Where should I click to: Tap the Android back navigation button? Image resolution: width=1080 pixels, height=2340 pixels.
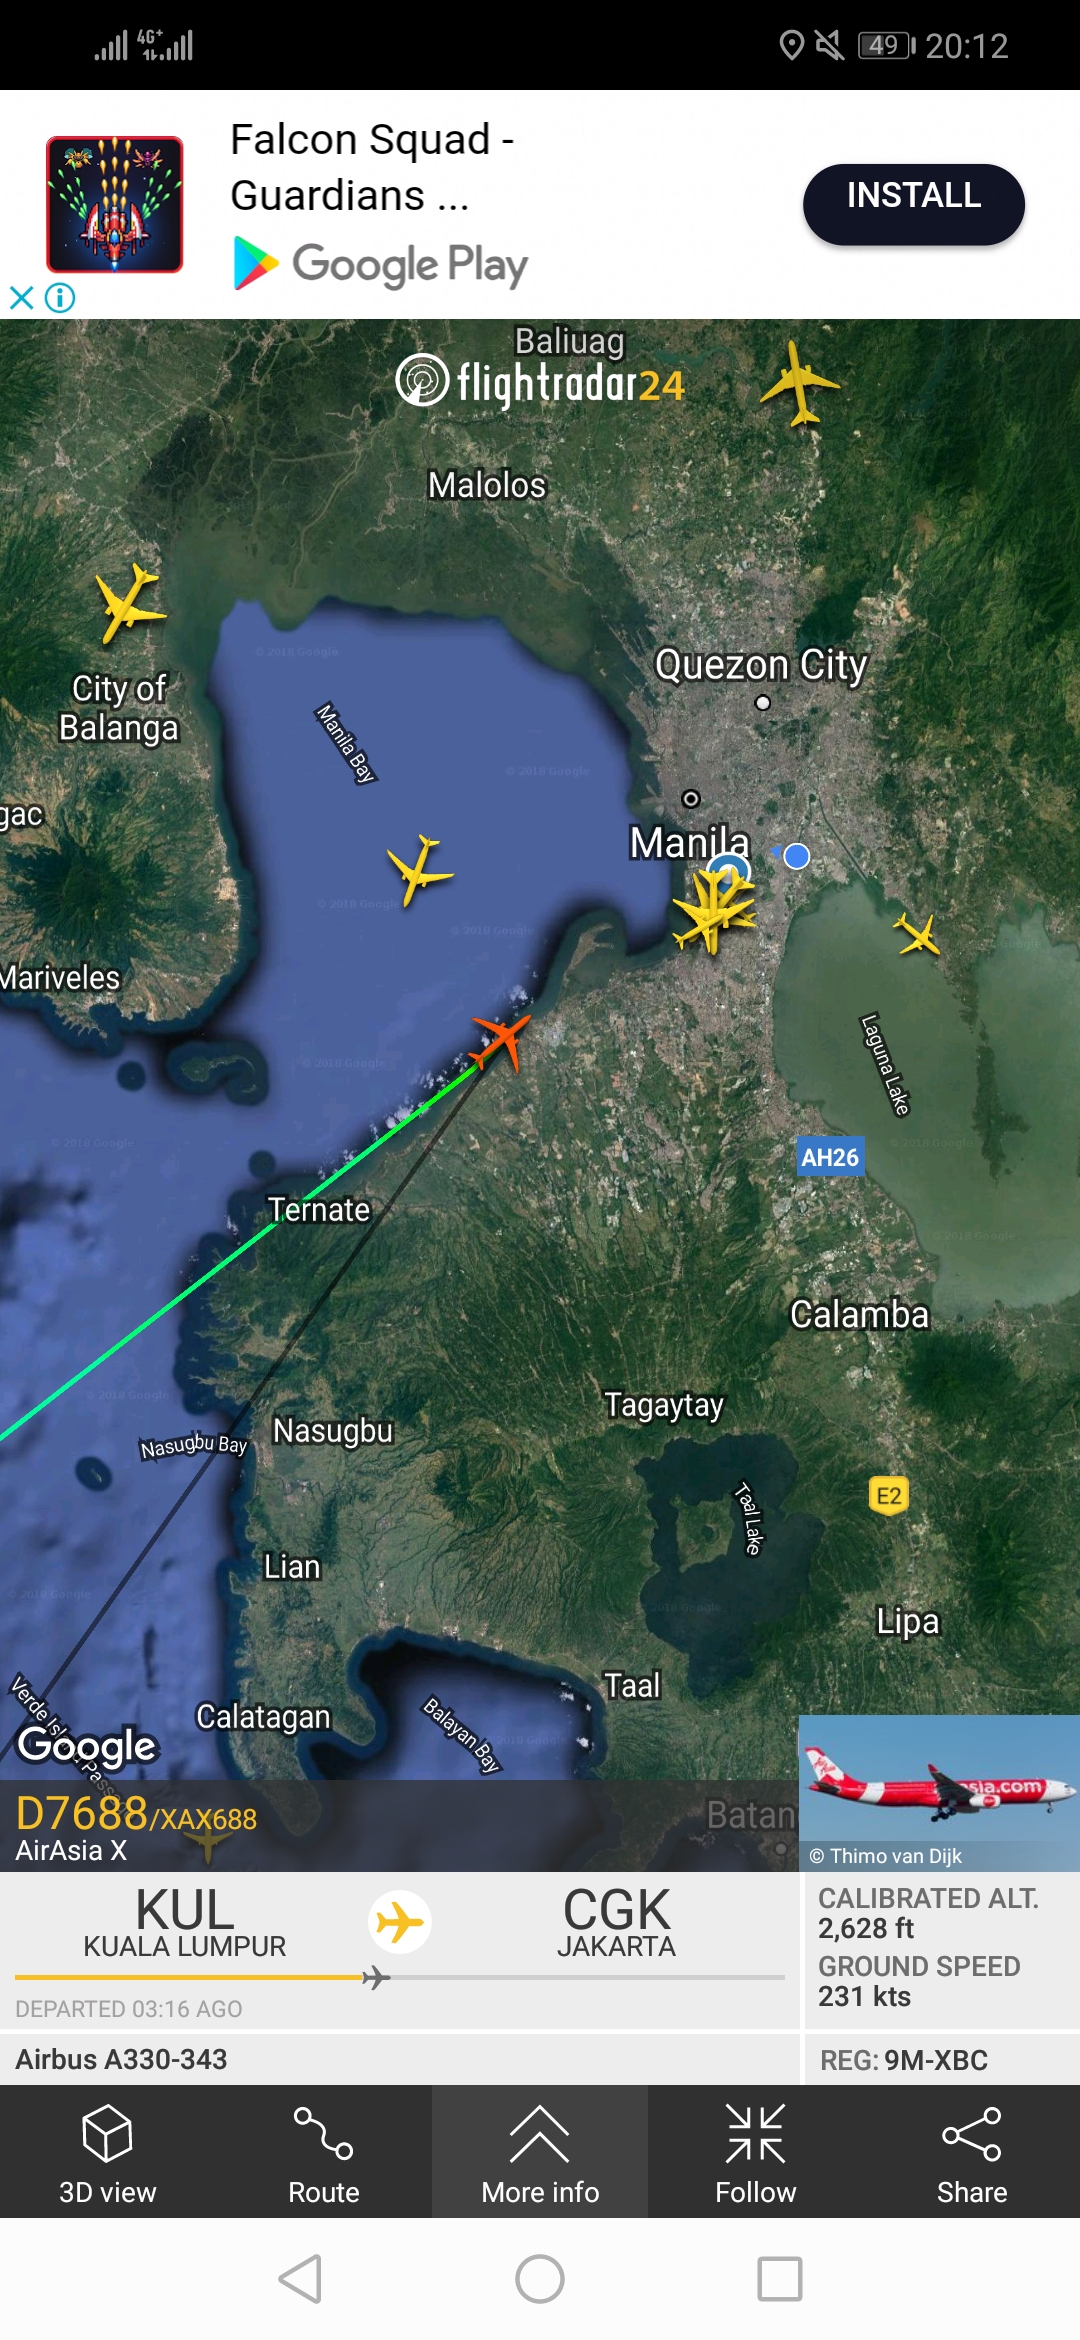point(300,2279)
